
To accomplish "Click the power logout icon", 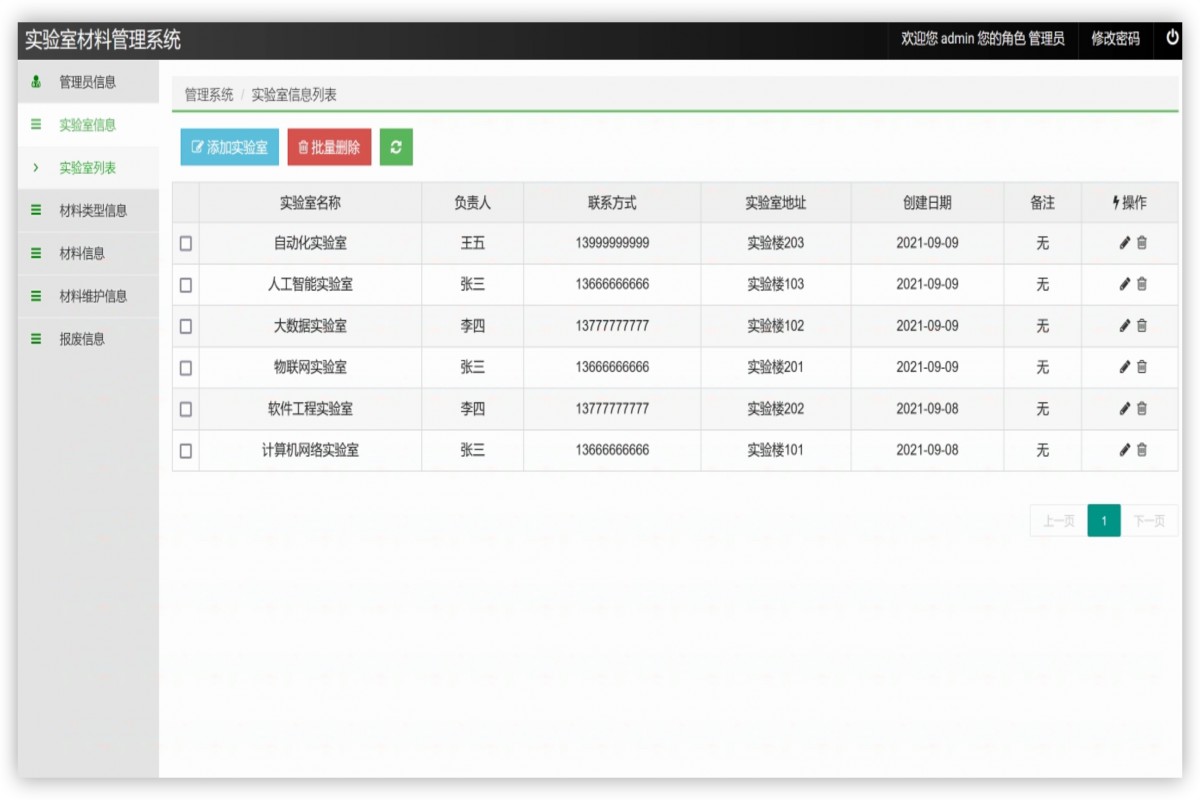I will pos(1172,38).
